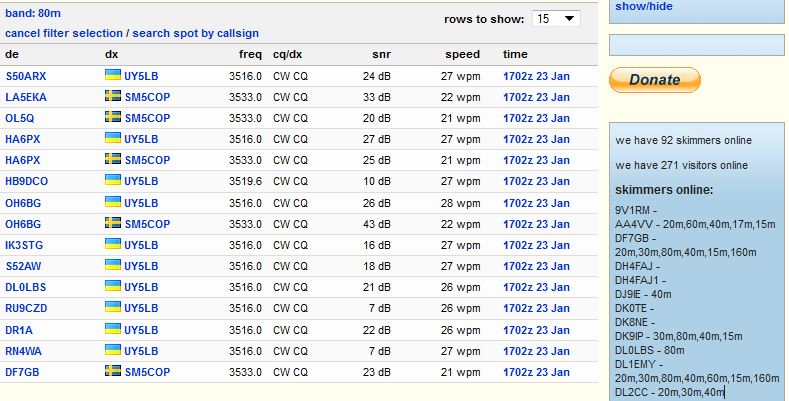Click the time link in the DL0LBS row
The height and width of the screenshot is (401, 789).
point(536,287)
